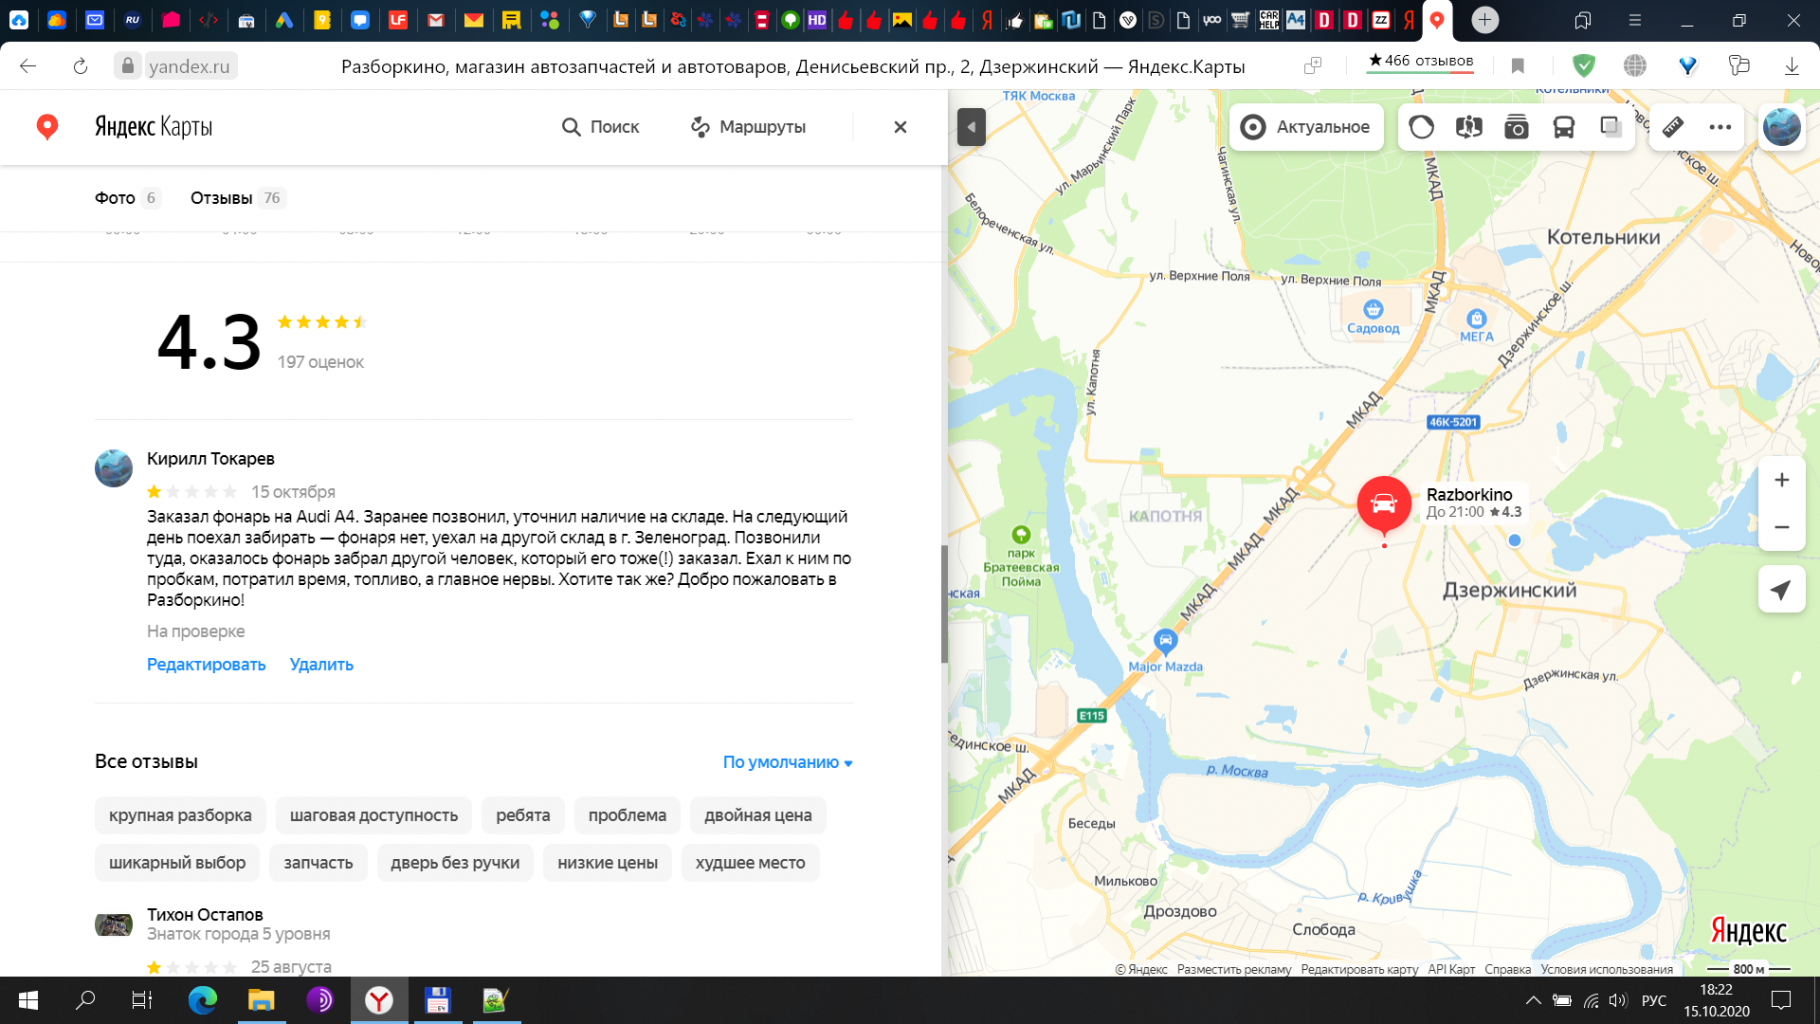1820x1024 pixels.
Task: Click Условия использования footer link
Action: [x=1606, y=969]
